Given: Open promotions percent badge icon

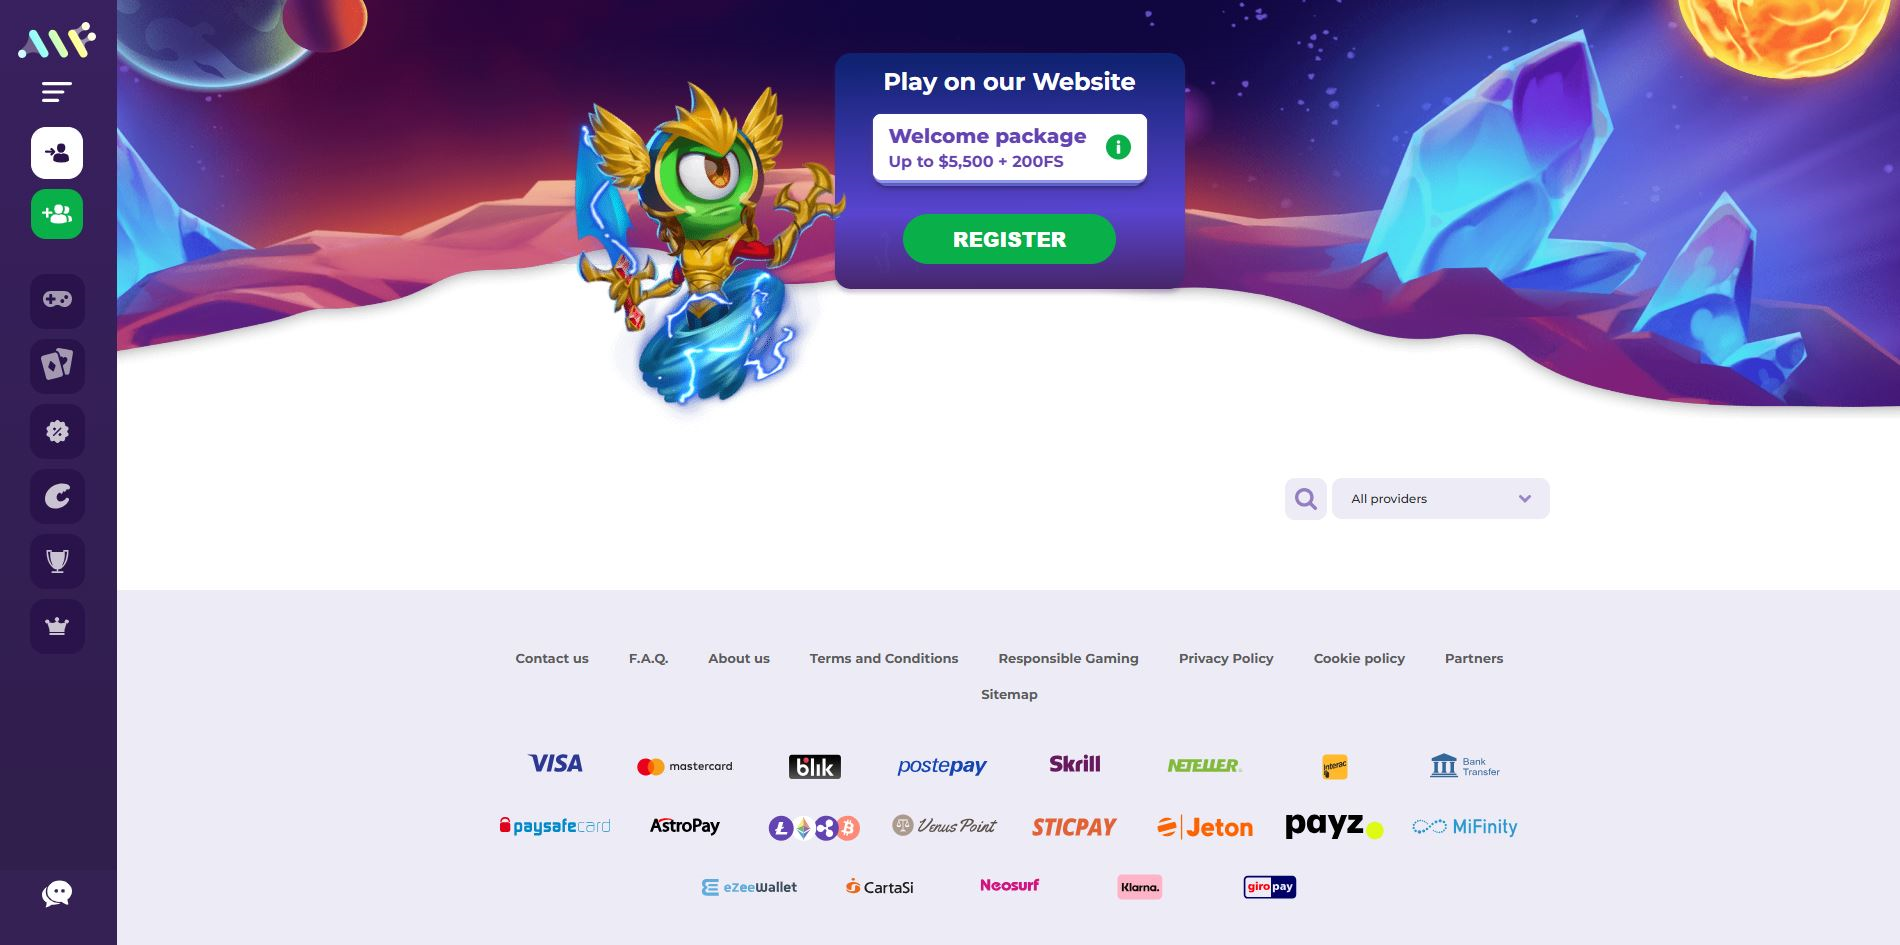Looking at the screenshot, I should [x=57, y=431].
